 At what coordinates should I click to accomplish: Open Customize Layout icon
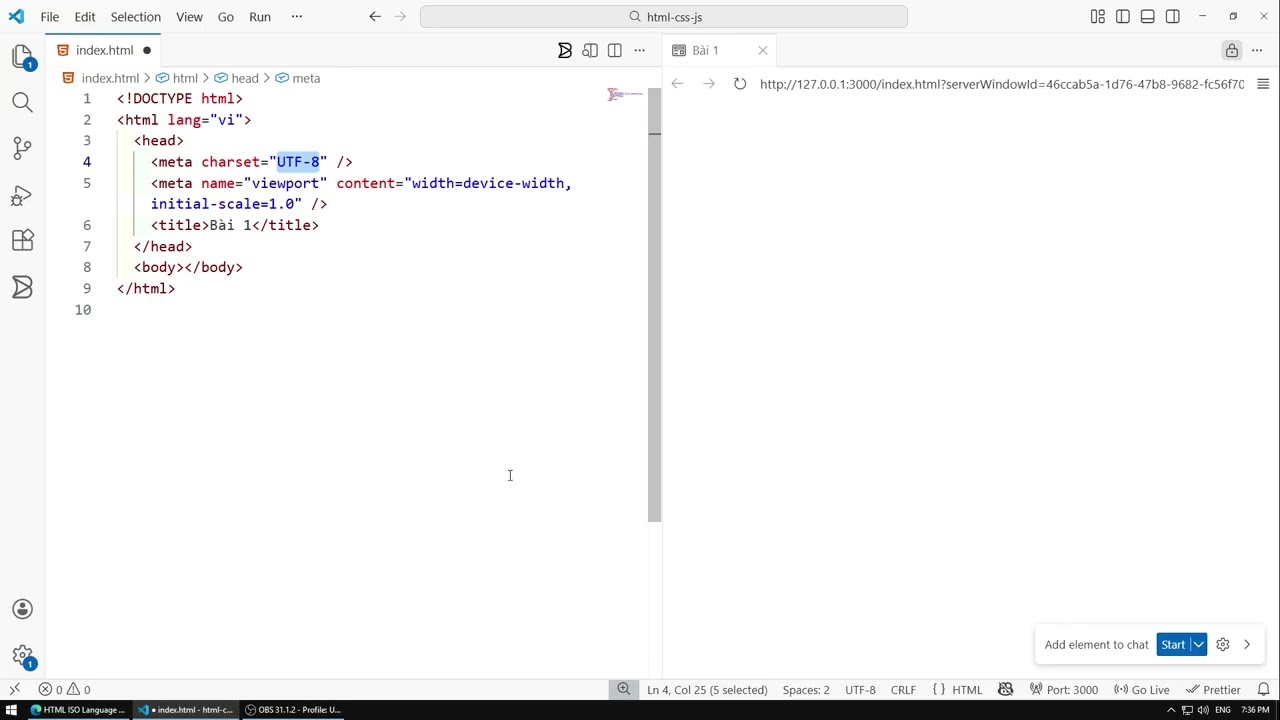click(x=1098, y=16)
